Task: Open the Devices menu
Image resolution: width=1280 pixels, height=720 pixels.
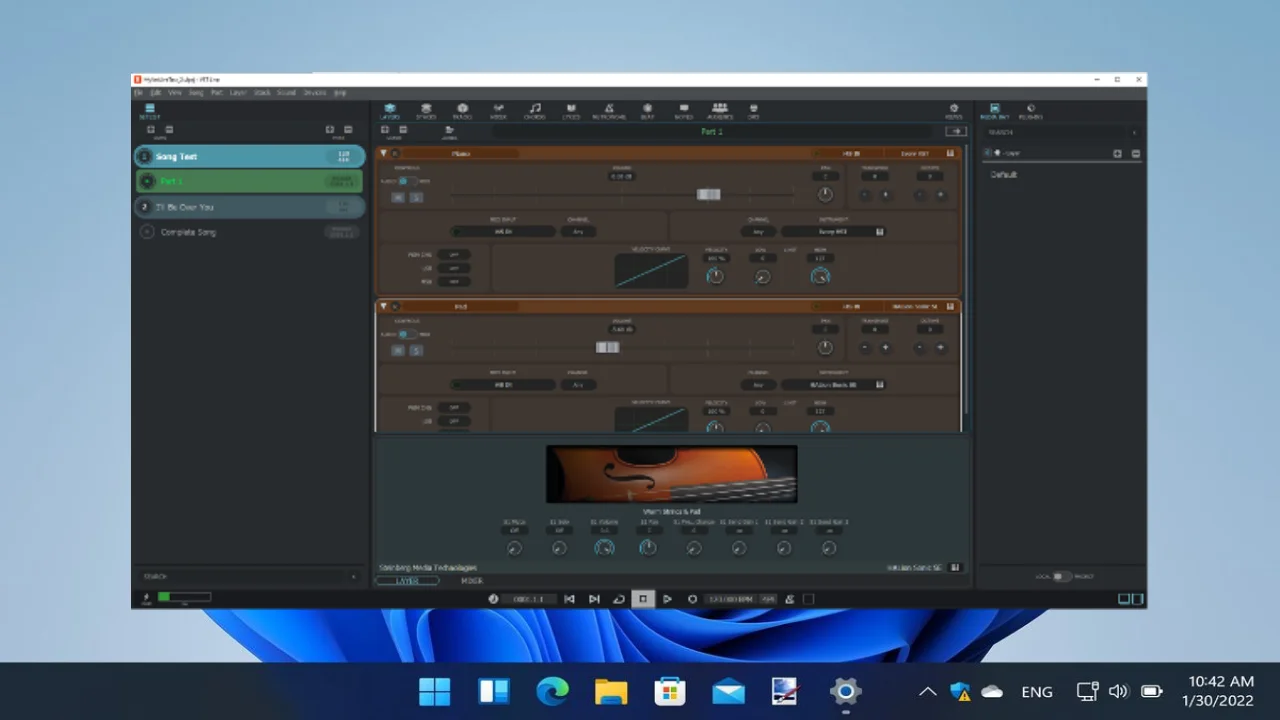Action: (315, 92)
